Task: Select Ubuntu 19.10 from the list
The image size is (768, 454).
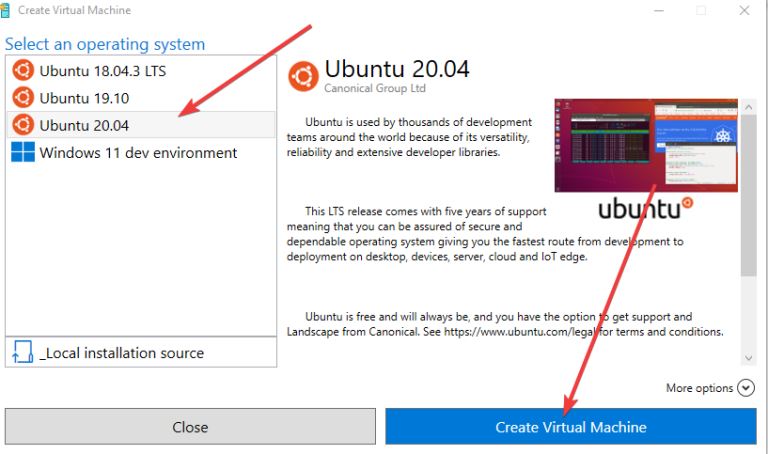Action: pyautogui.click(x=141, y=97)
